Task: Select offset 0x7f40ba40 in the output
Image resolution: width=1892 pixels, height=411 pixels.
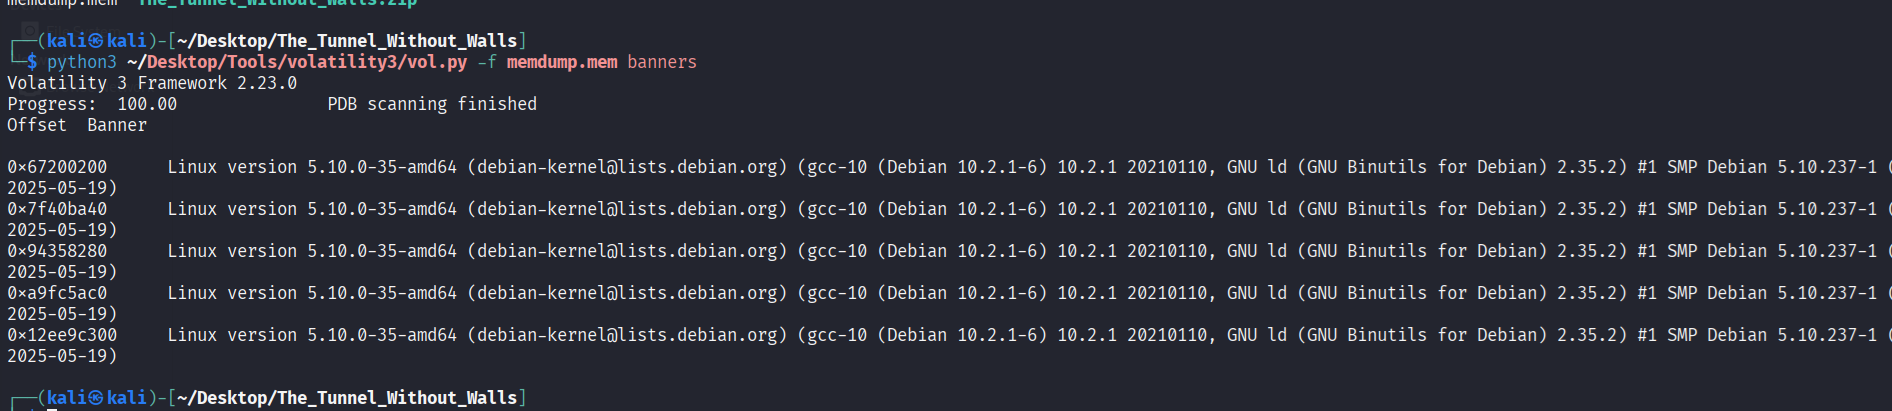Action: tap(57, 209)
